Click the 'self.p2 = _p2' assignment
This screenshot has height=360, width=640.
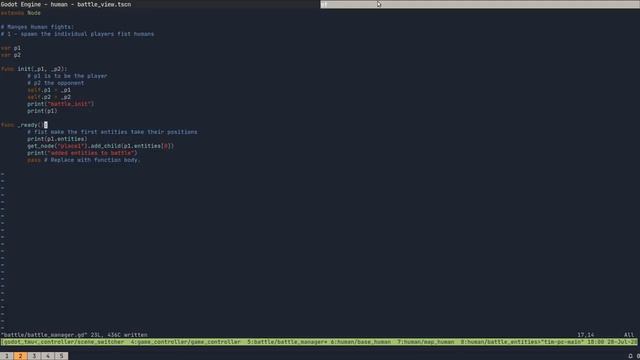click(49, 97)
